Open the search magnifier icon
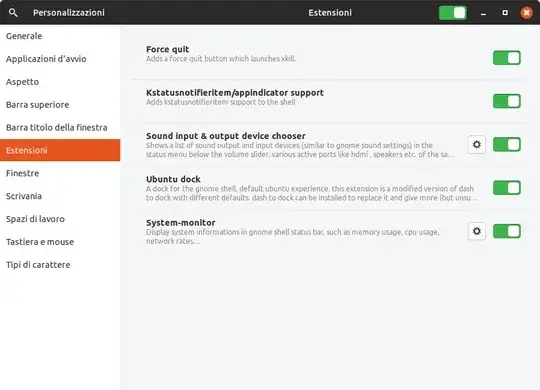The height and width of the screenshot is (390, 540). click(13, 13)
